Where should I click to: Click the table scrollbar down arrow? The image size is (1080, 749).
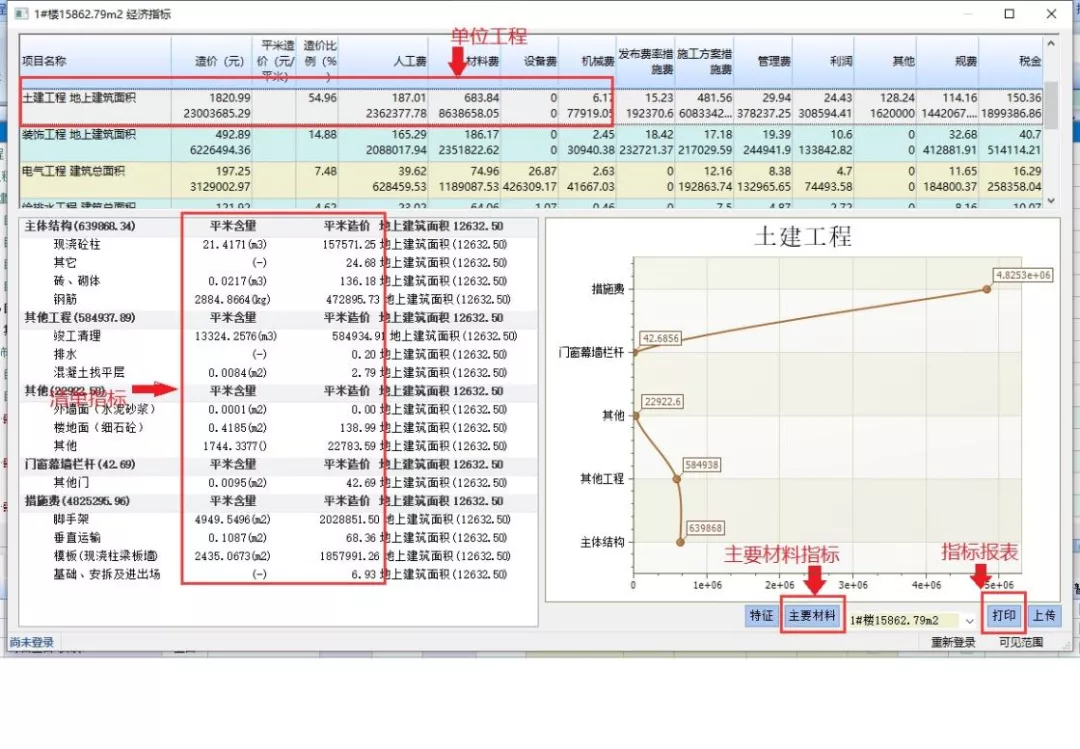coord(1051,200)
